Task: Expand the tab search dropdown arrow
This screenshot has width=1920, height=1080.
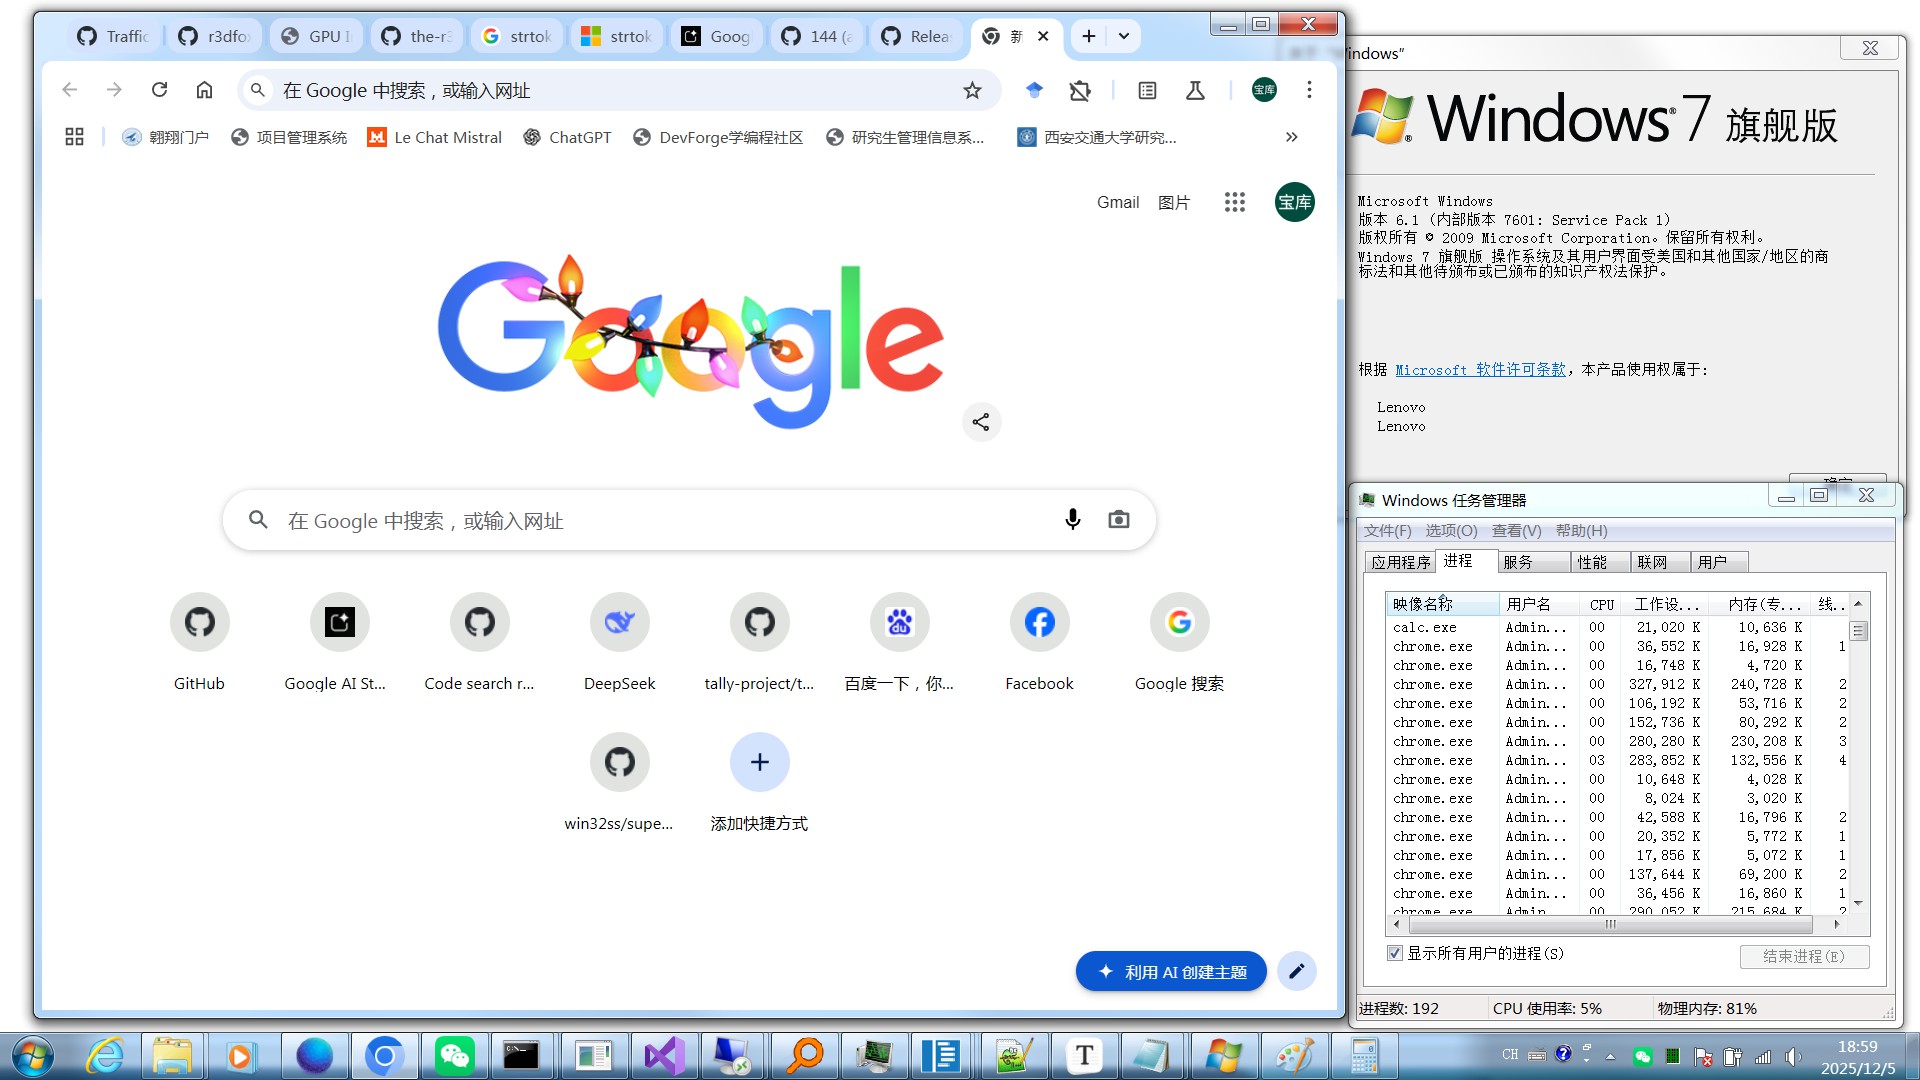Action: pyautogui.click(x=1124, y=36)
